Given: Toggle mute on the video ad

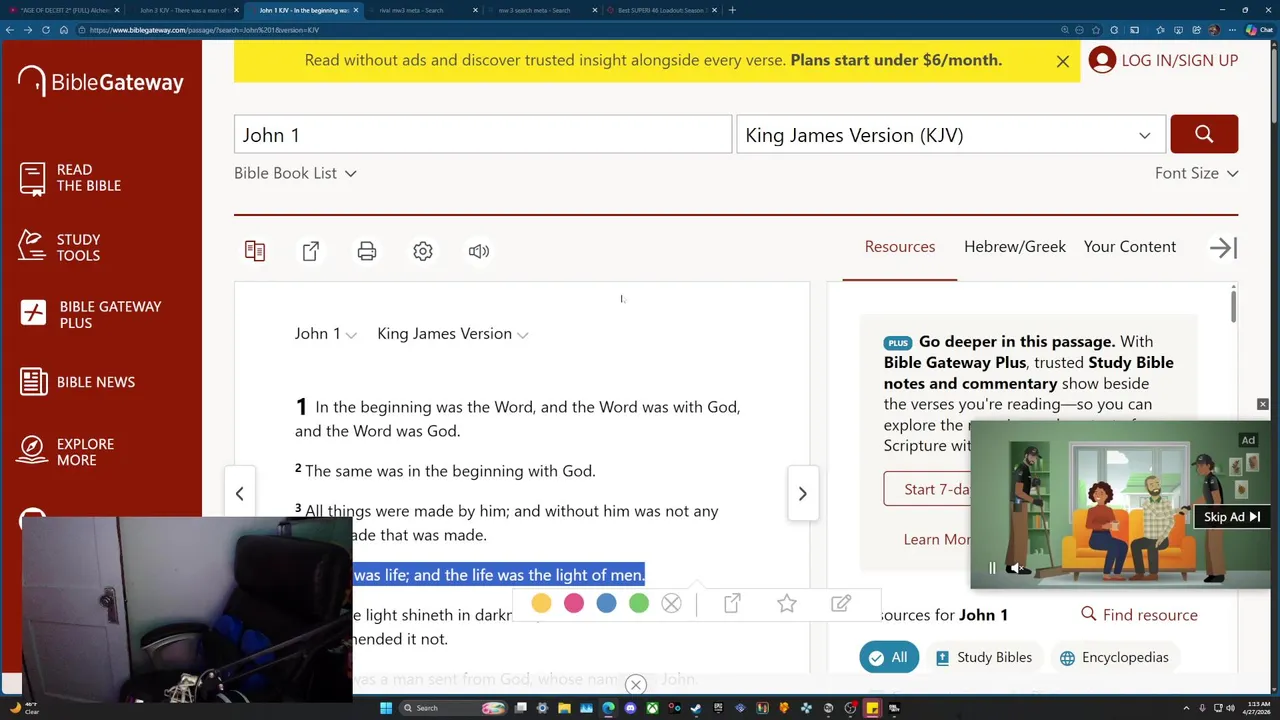Looking at the screenshot, I should [1018, 569].
